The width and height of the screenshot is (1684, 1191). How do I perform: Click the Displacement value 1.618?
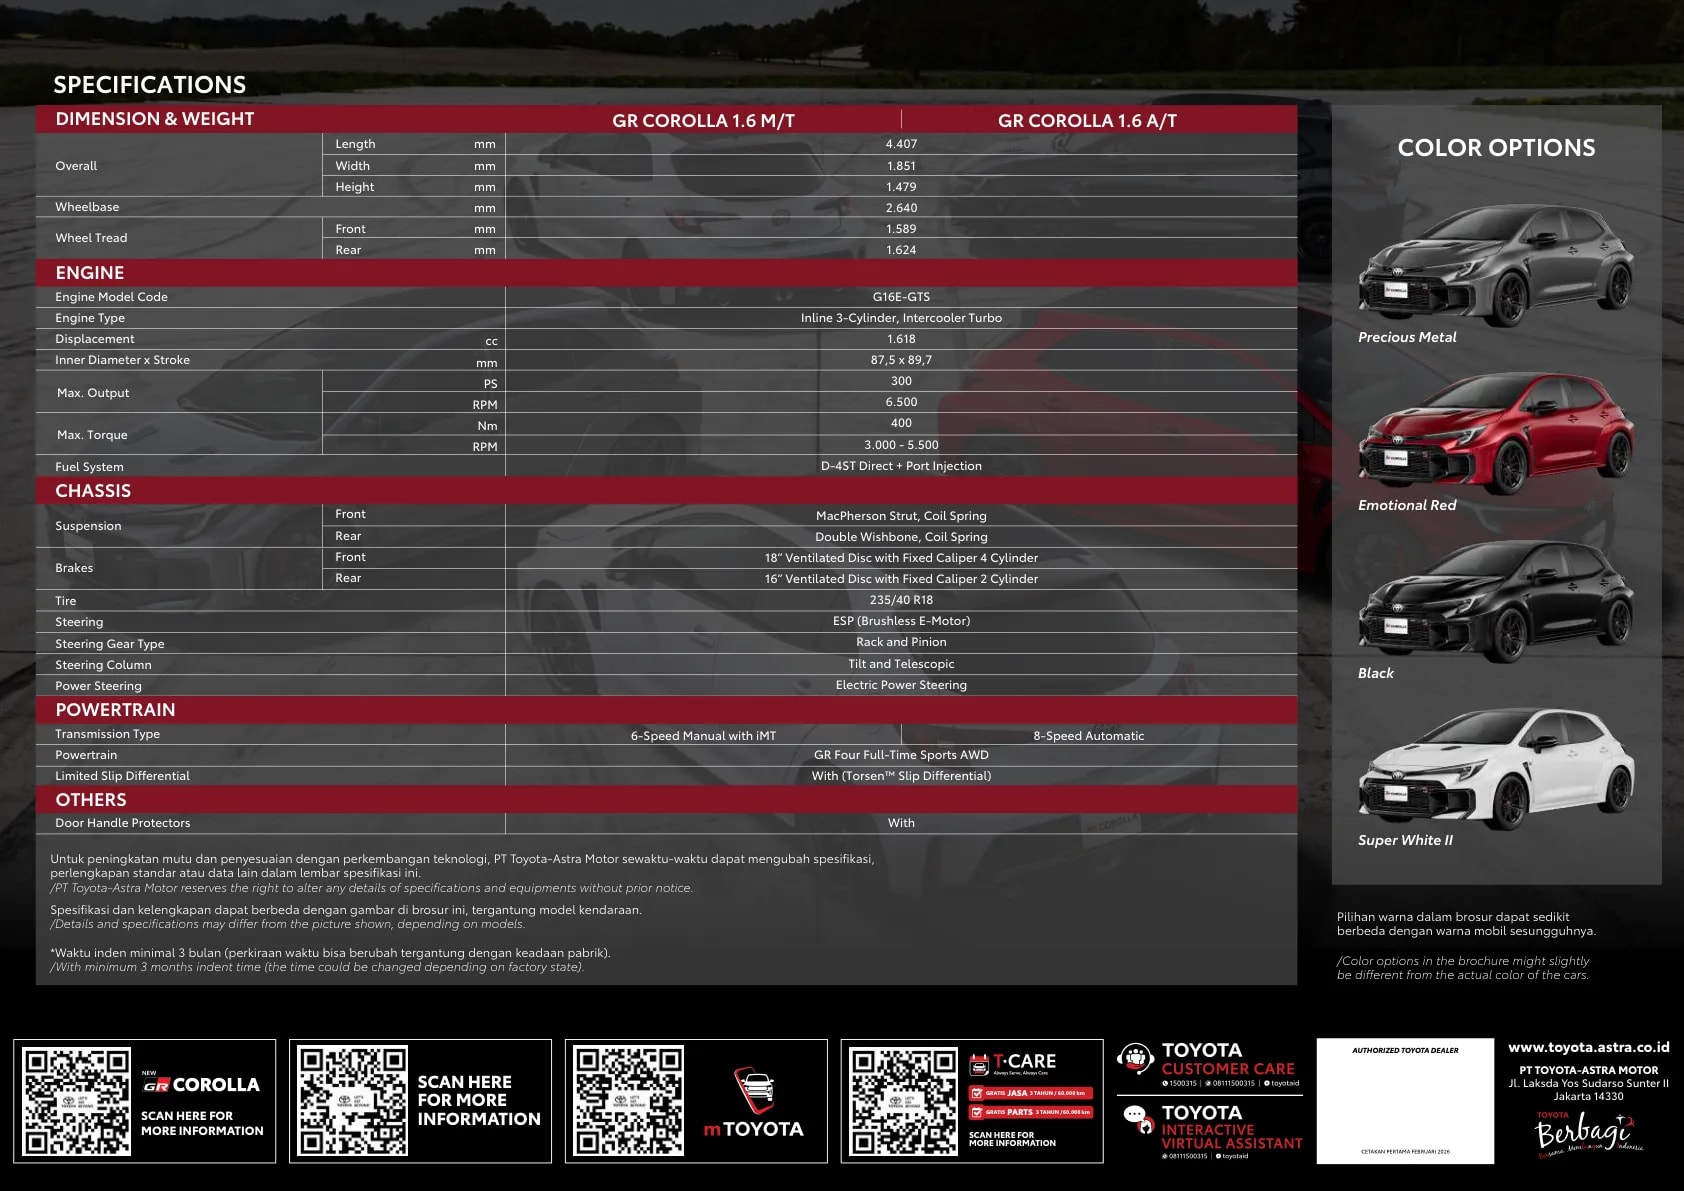click(901, 339)
